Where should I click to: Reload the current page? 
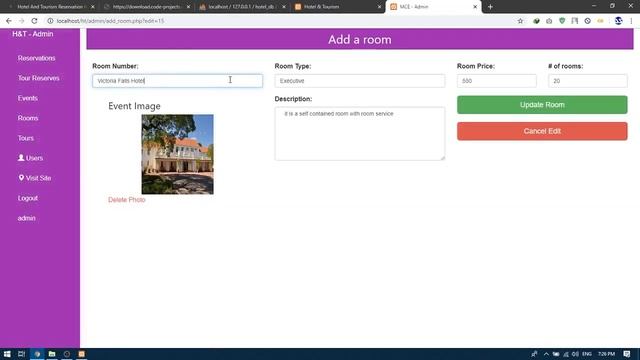click(34, 21)
